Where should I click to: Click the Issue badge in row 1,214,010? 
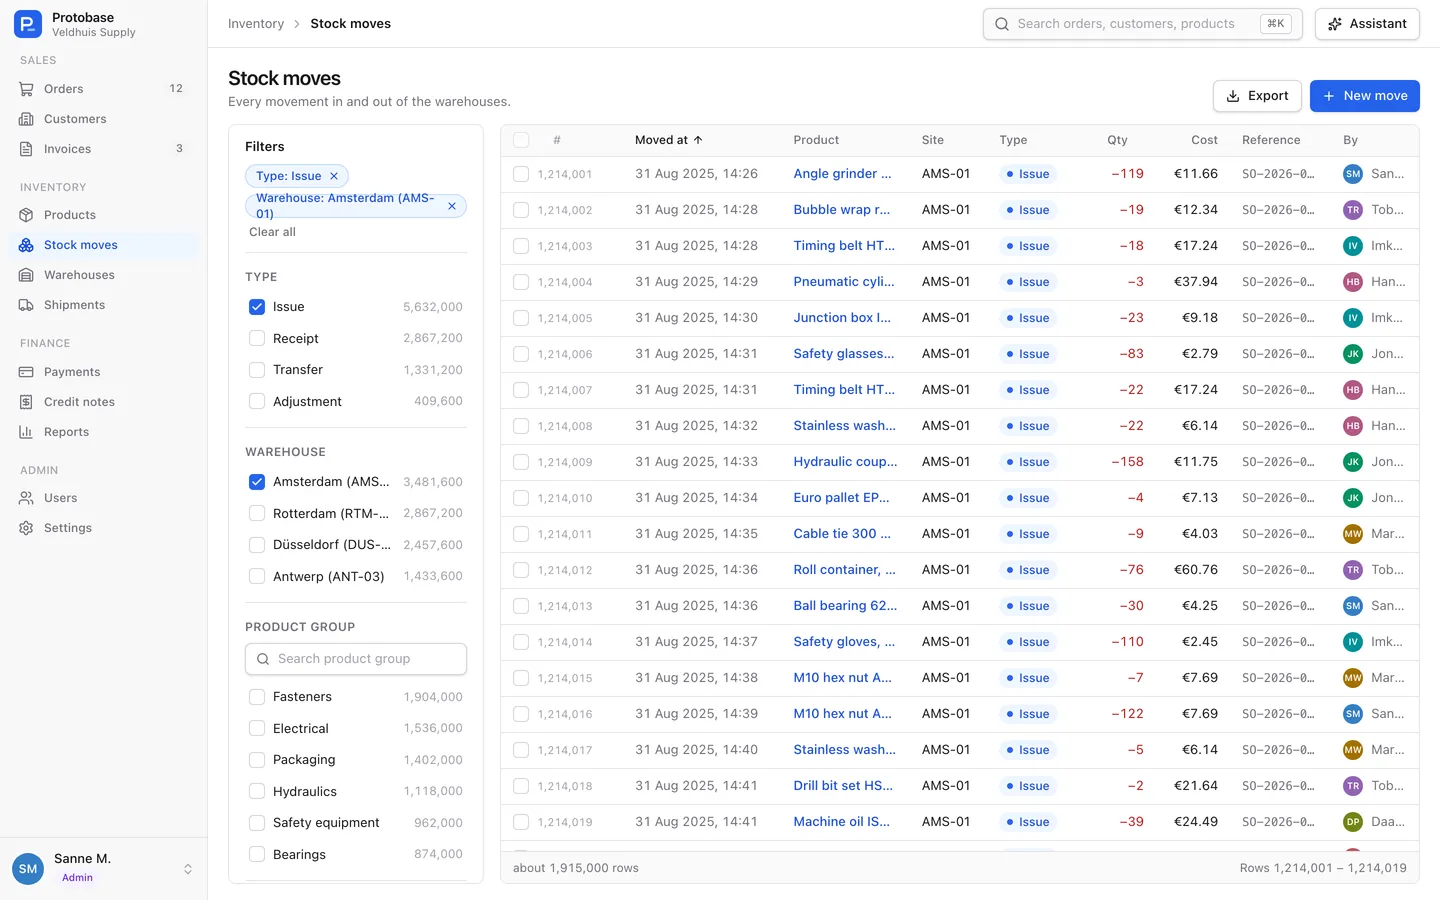(1027, 498)
